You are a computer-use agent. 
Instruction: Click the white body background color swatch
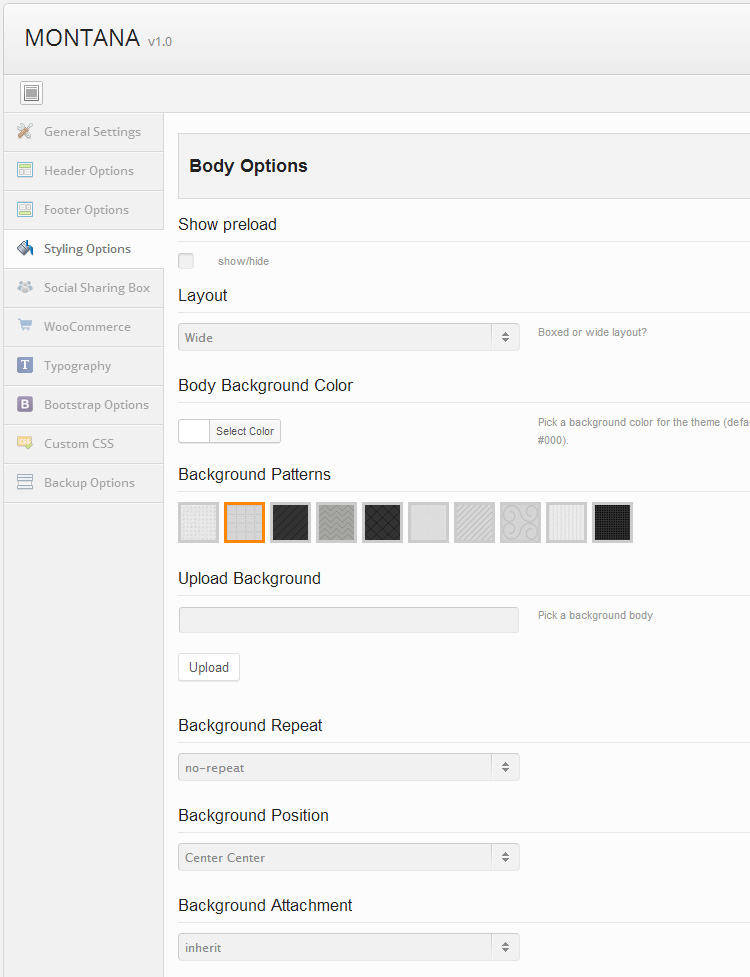(x=194, y=431)
